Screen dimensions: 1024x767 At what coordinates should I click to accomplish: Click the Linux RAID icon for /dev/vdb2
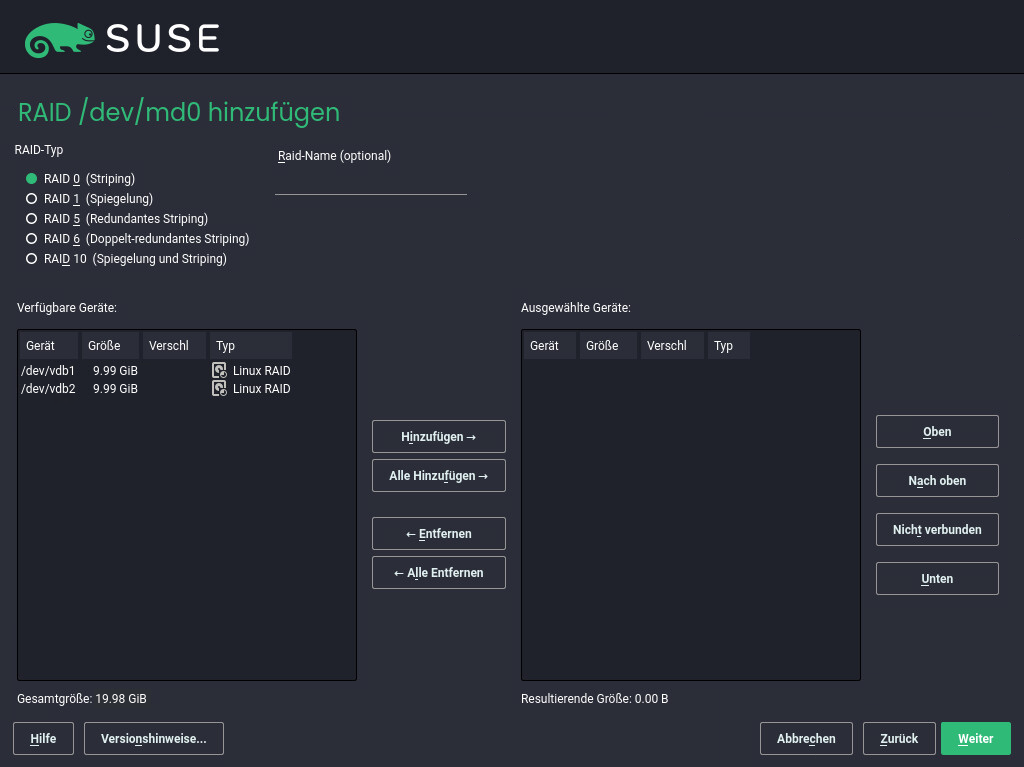(x=219, y=389)
